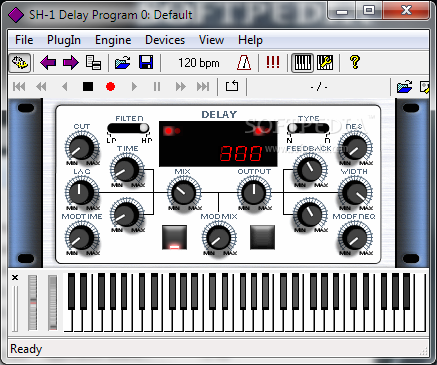Toggle the loop icon in transport bar
The height and width of the screenshot is (365, 437).
pyautogui.click(x=232, y=87)
